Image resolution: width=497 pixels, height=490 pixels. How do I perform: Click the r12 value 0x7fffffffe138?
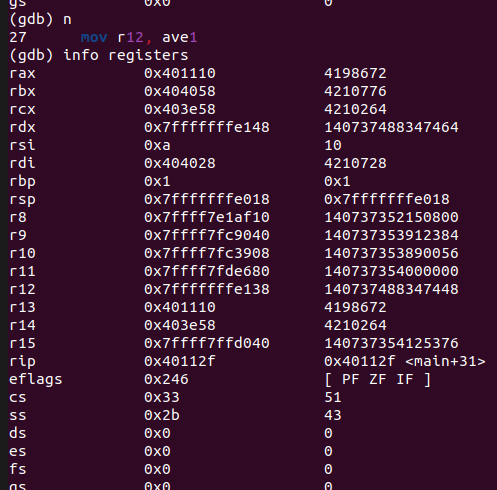(x=207, y=289)
